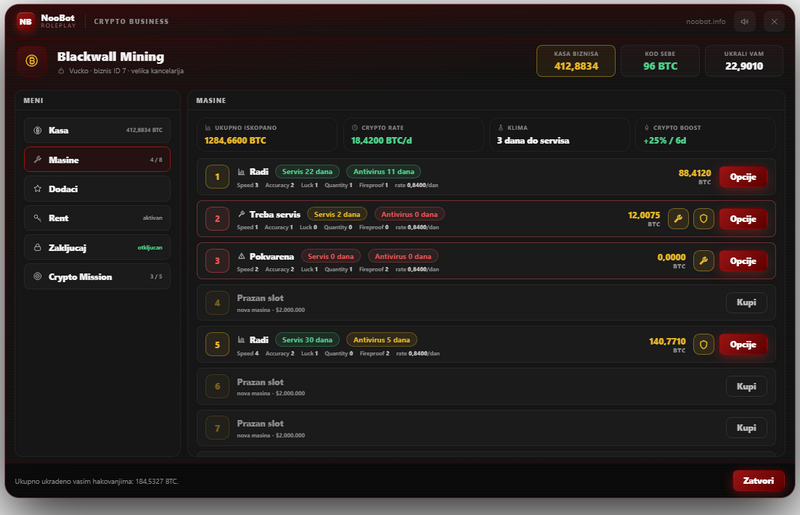Click the lock icon in the Zakljucaj menu item
Screen dimensions: 800x515
pyautogui.click(x=37, y=248)
